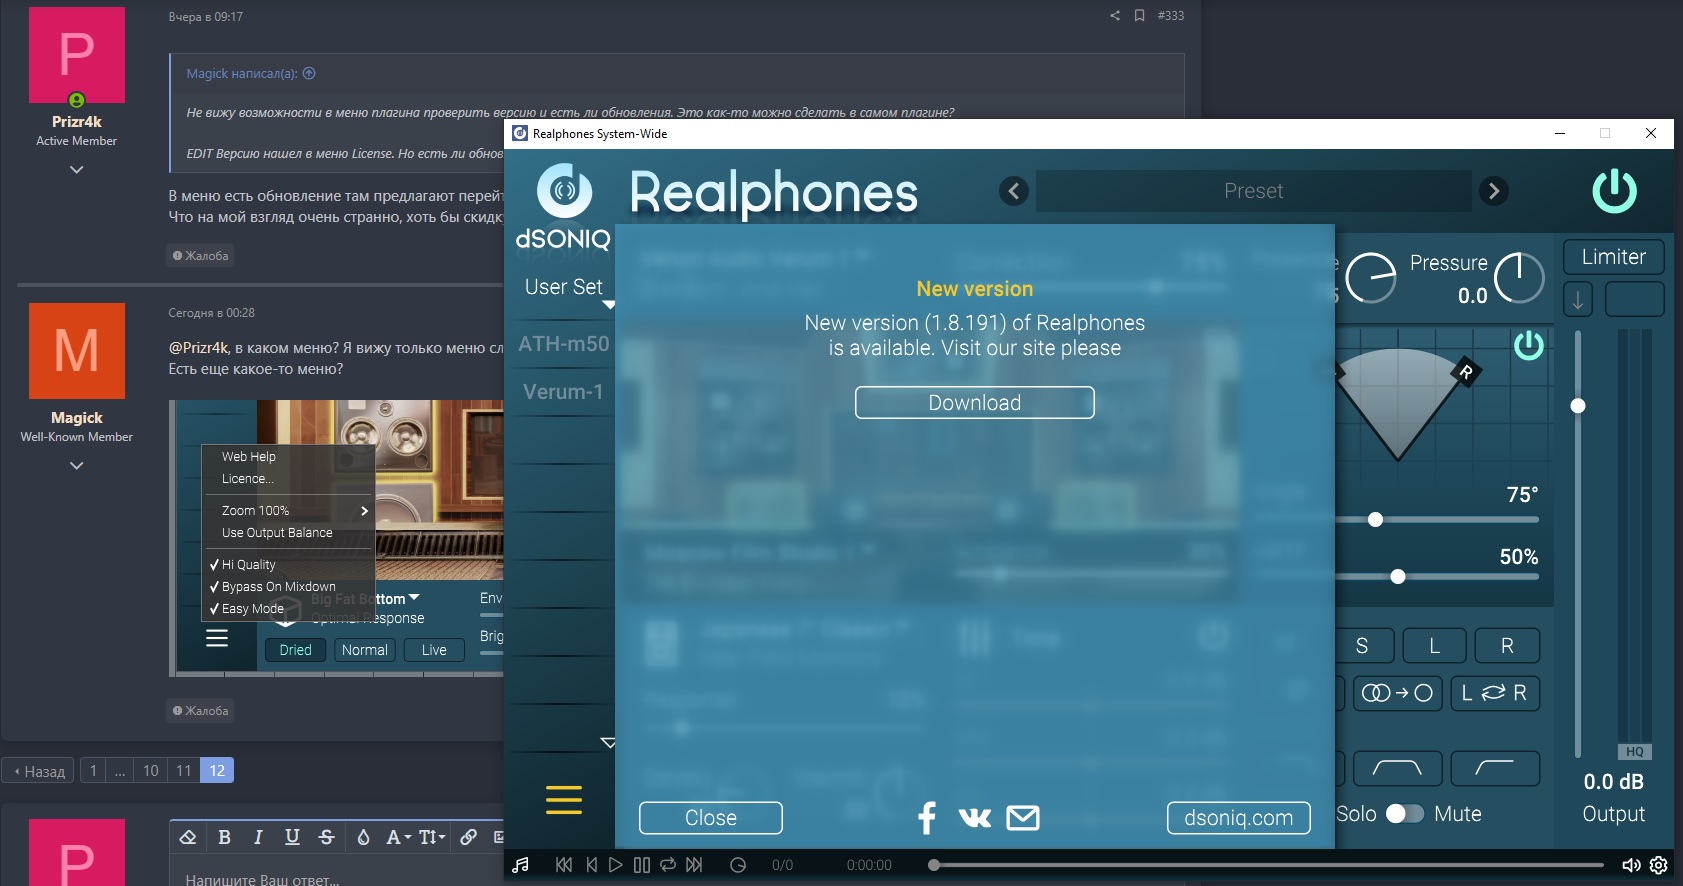The width and height of the screenshot is (1683, 886).
Task: Open the hidden pages ellipsis in pagination
Action: (x=120, y=771)
